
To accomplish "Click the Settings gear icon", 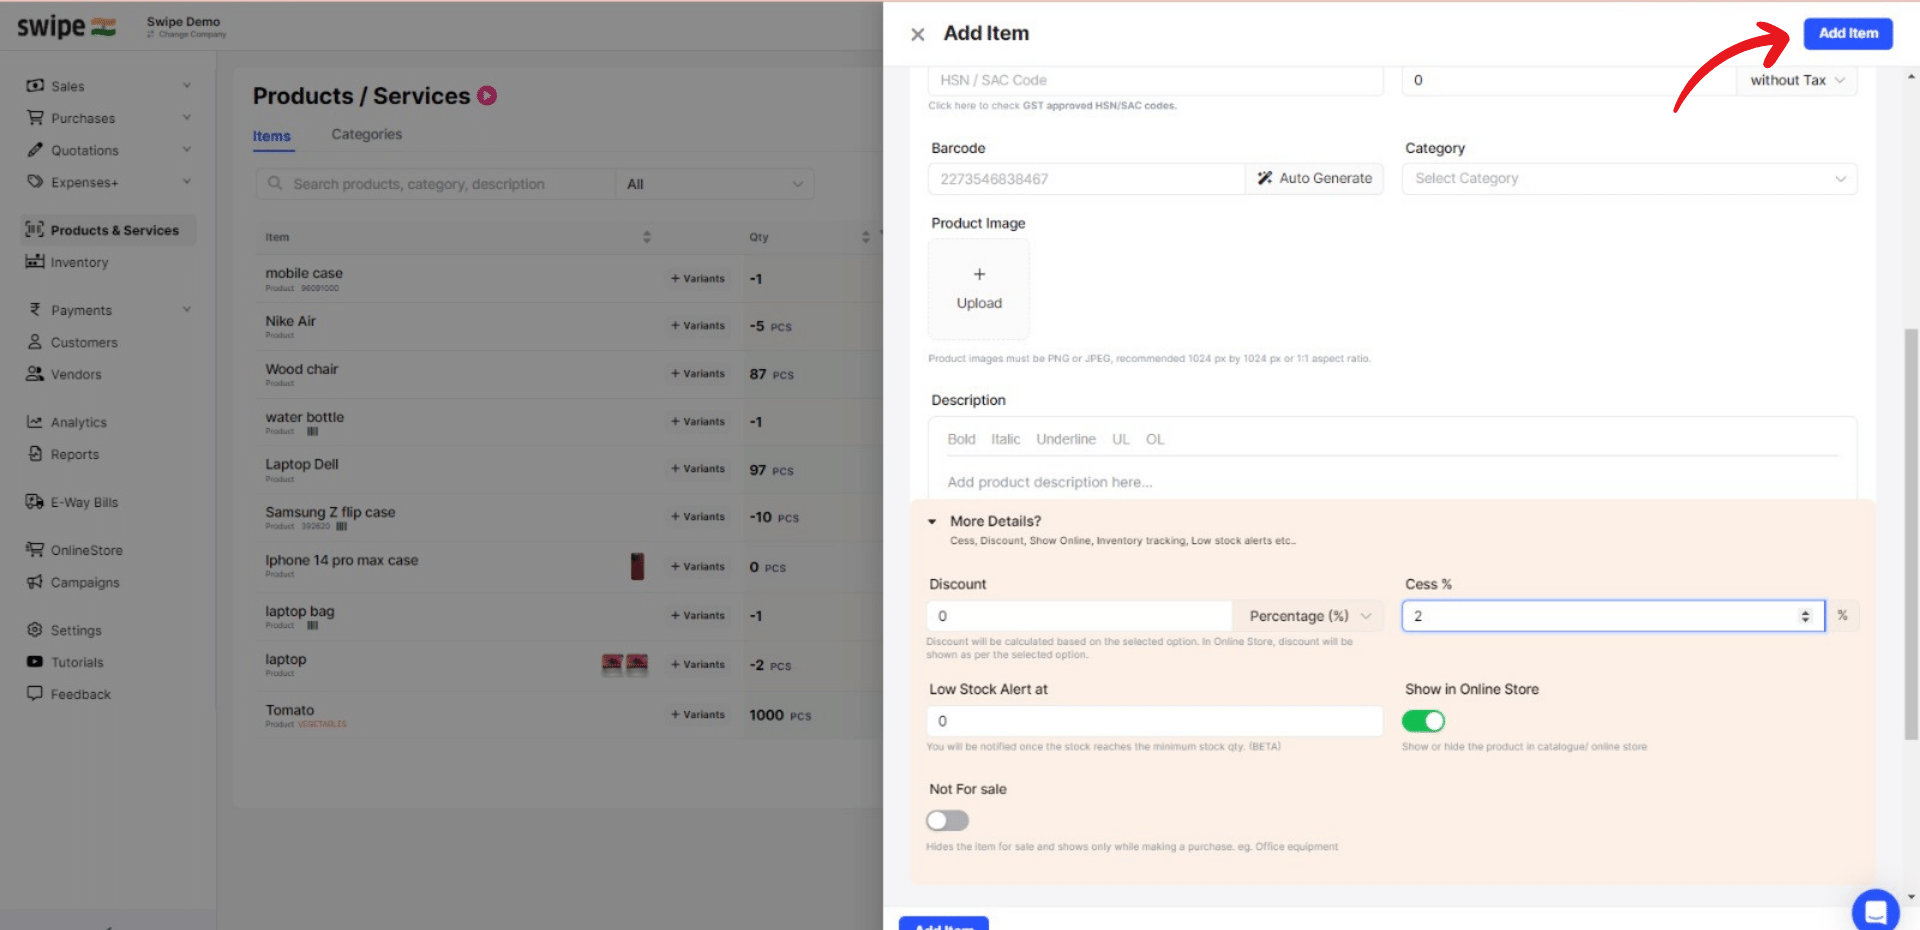I will coord(35,630).
